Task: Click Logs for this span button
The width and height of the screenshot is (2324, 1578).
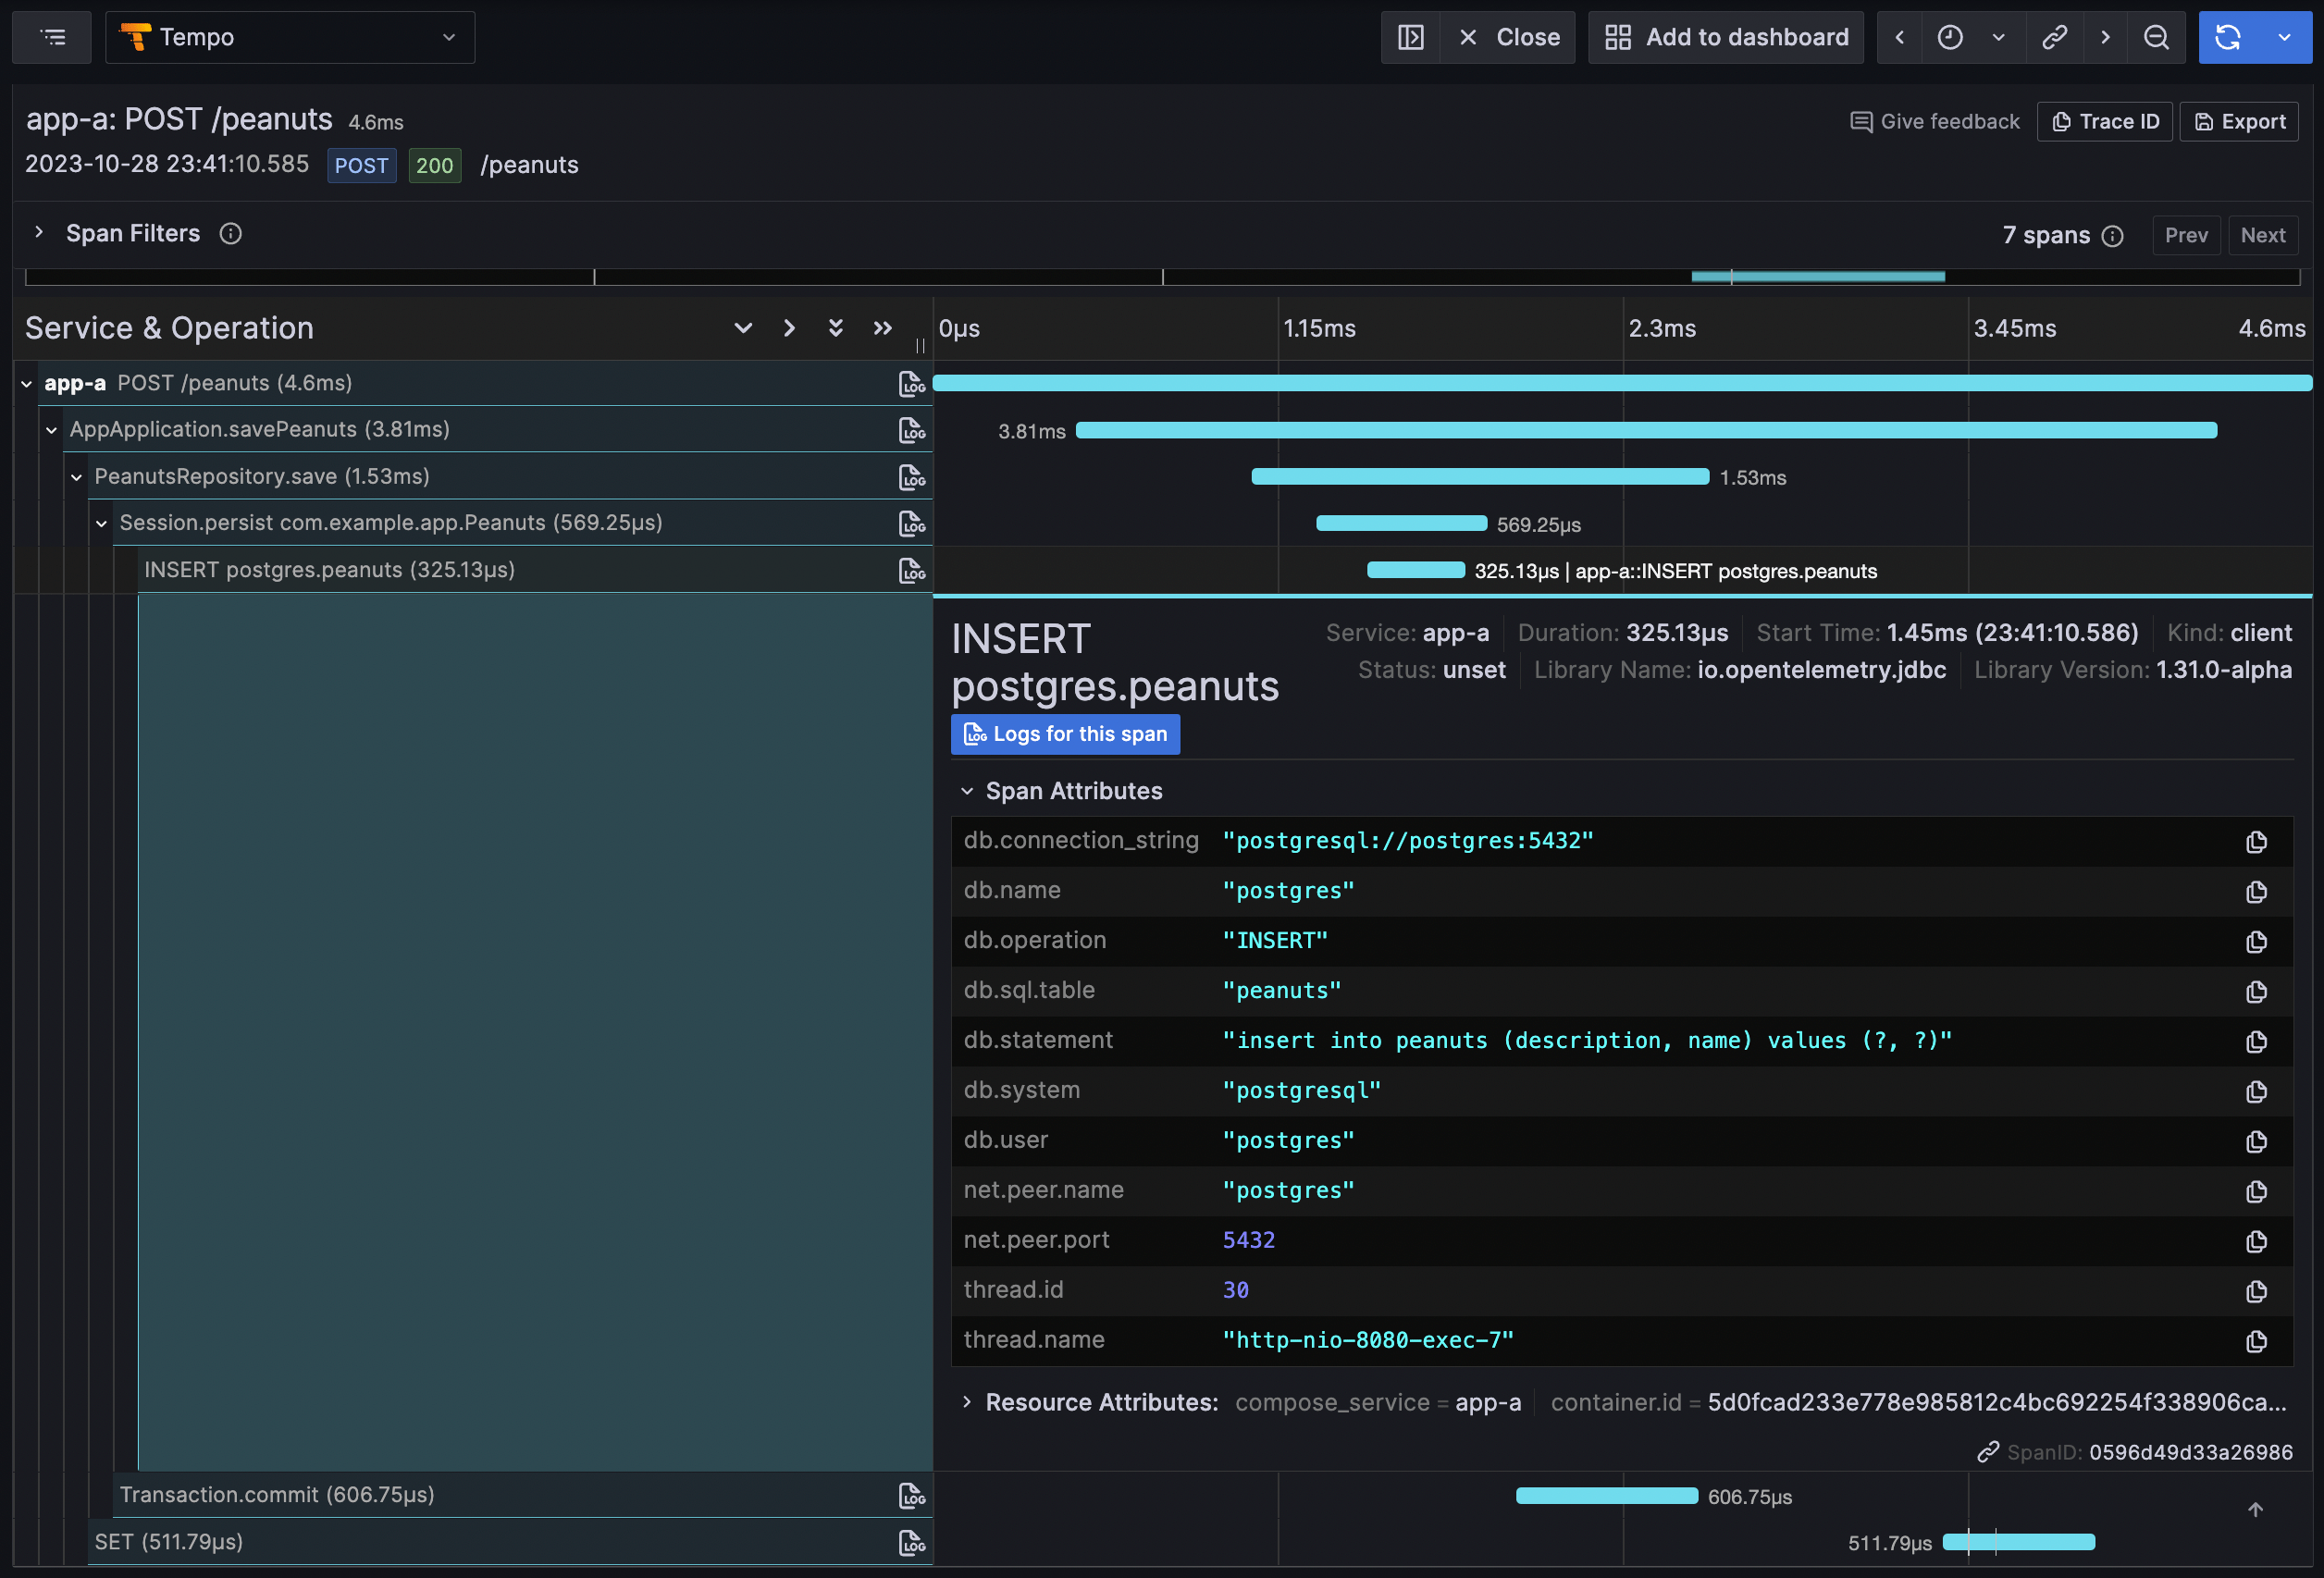Action: 1065,734
